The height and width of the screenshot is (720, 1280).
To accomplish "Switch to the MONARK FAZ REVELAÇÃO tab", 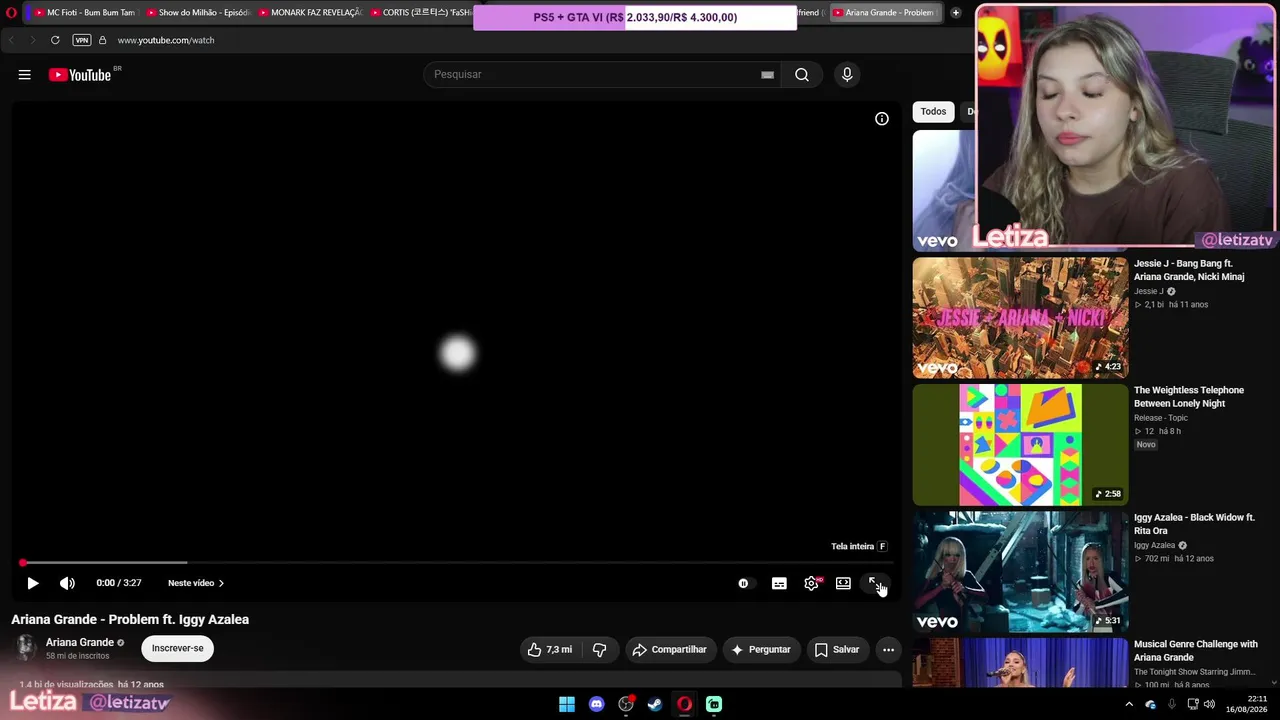I will click(309, 13).
